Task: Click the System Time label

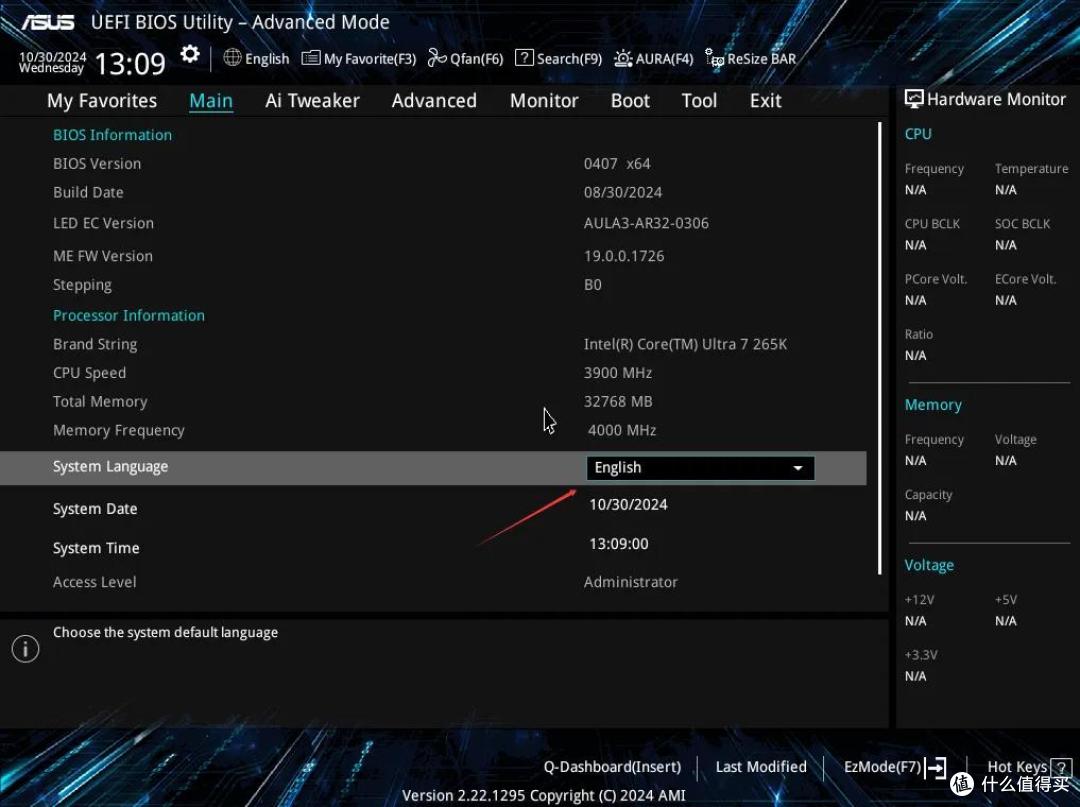Action: tap(96, 548)
